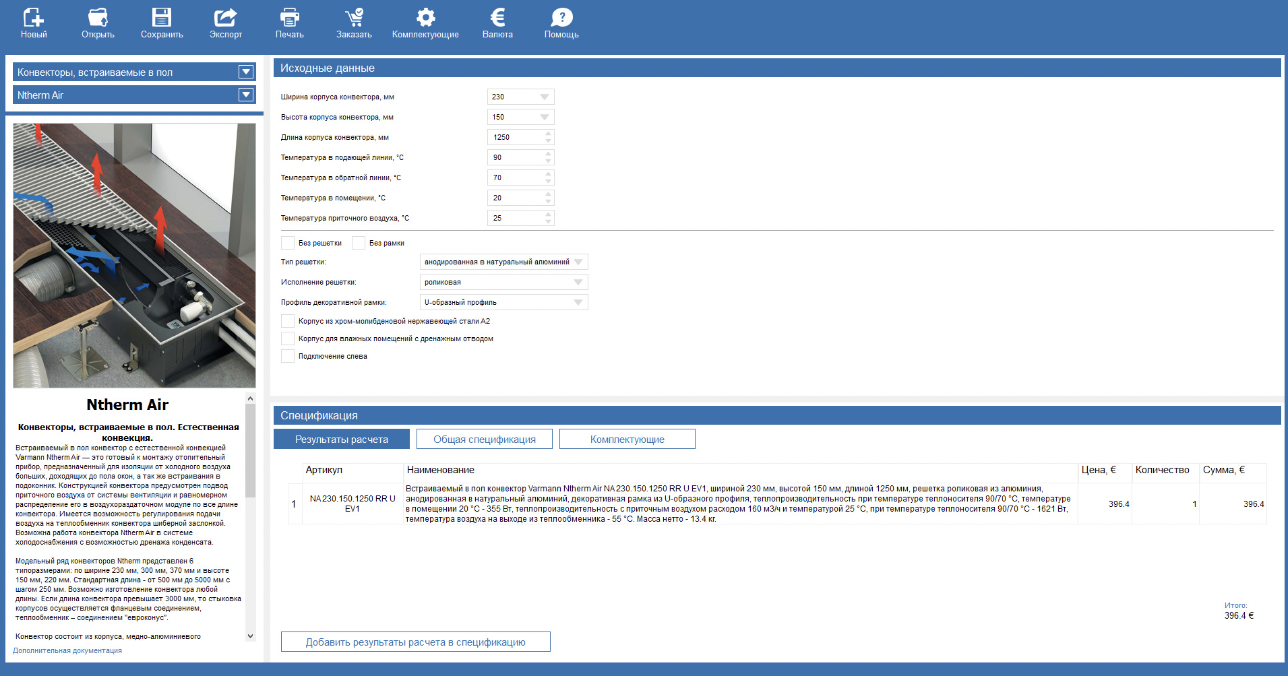1288x676 pixels.
Task: Toggle the Без рамки checkbox
Action: tap(359, 243)
